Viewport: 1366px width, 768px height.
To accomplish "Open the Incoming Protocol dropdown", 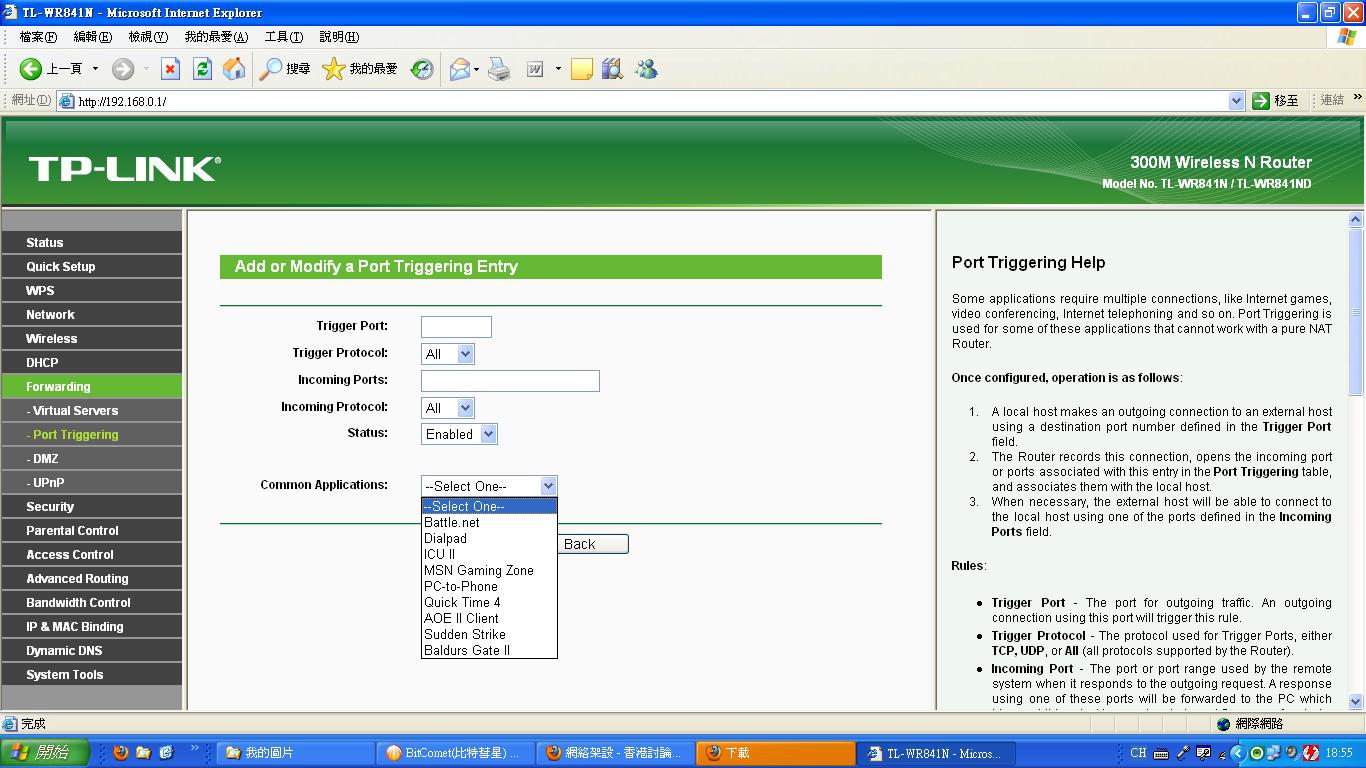I will 448,408.
